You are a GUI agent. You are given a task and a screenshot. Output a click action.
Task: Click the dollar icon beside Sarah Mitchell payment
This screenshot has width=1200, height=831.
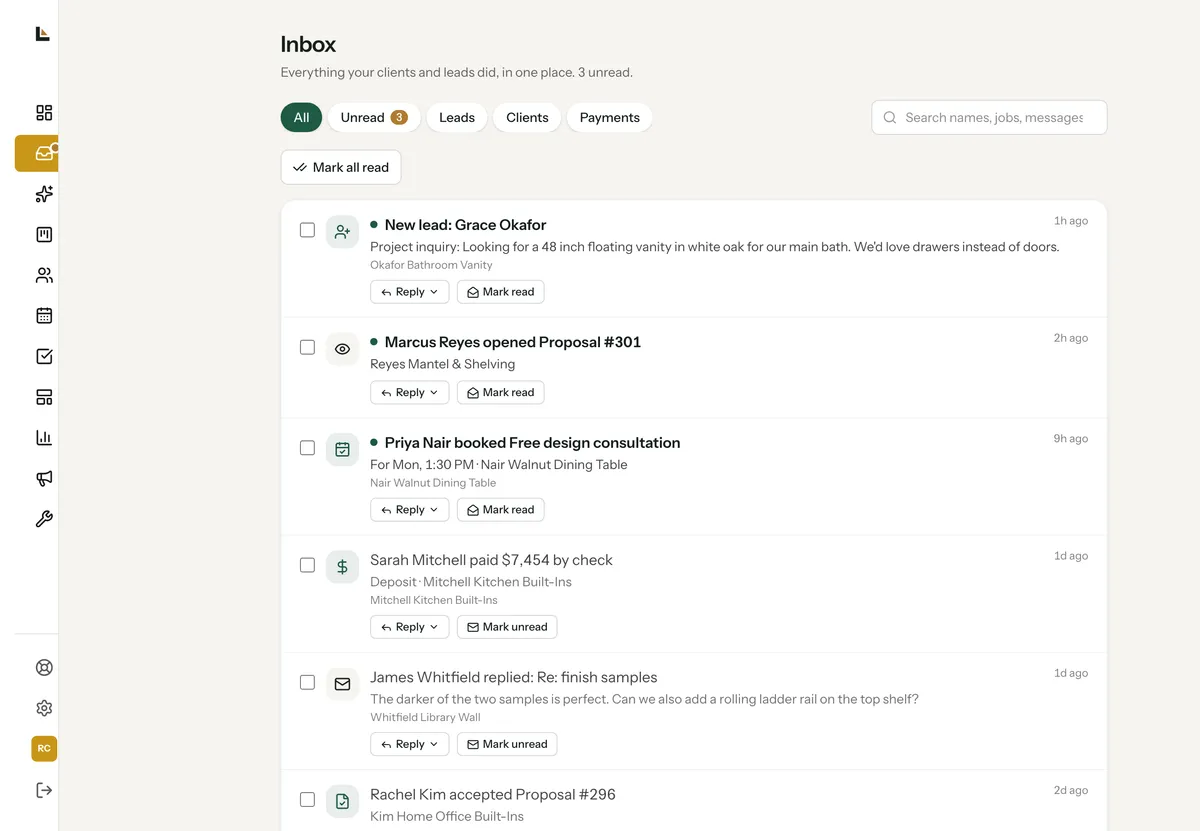[x=342, y=567]
